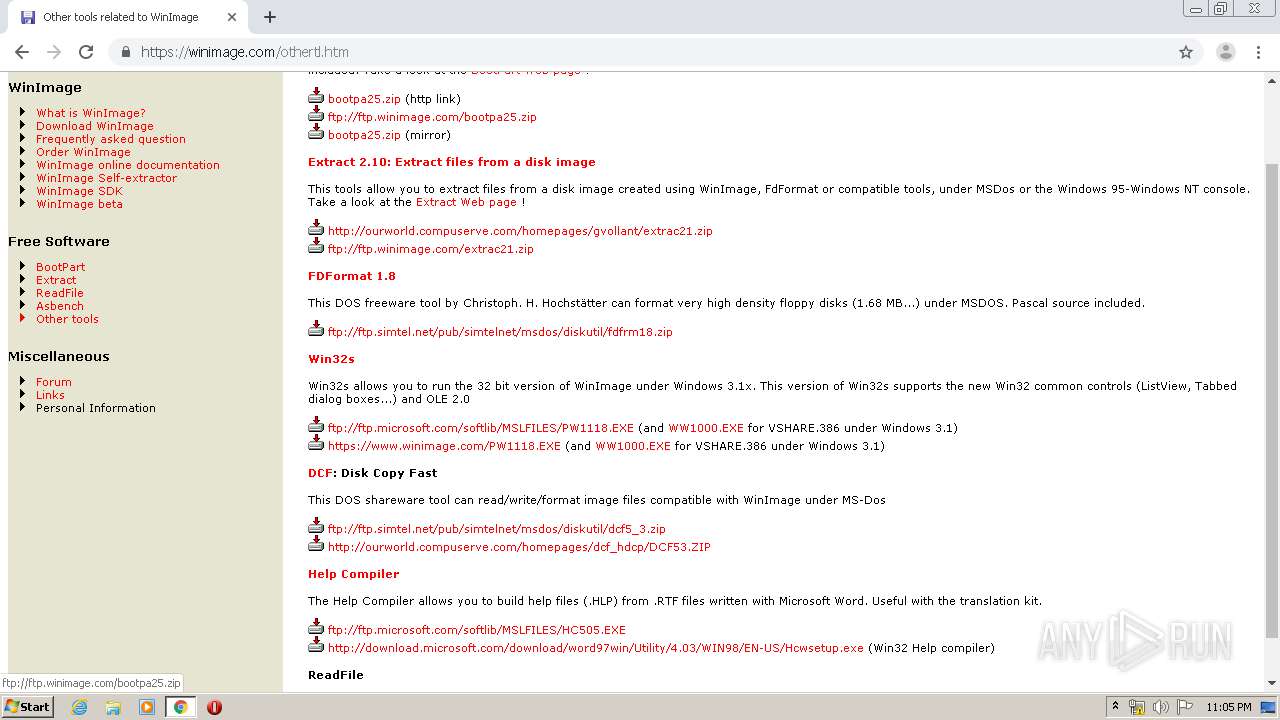Open 'WinImage SDK' sidebar link
1280x720 pixels.
79,191
